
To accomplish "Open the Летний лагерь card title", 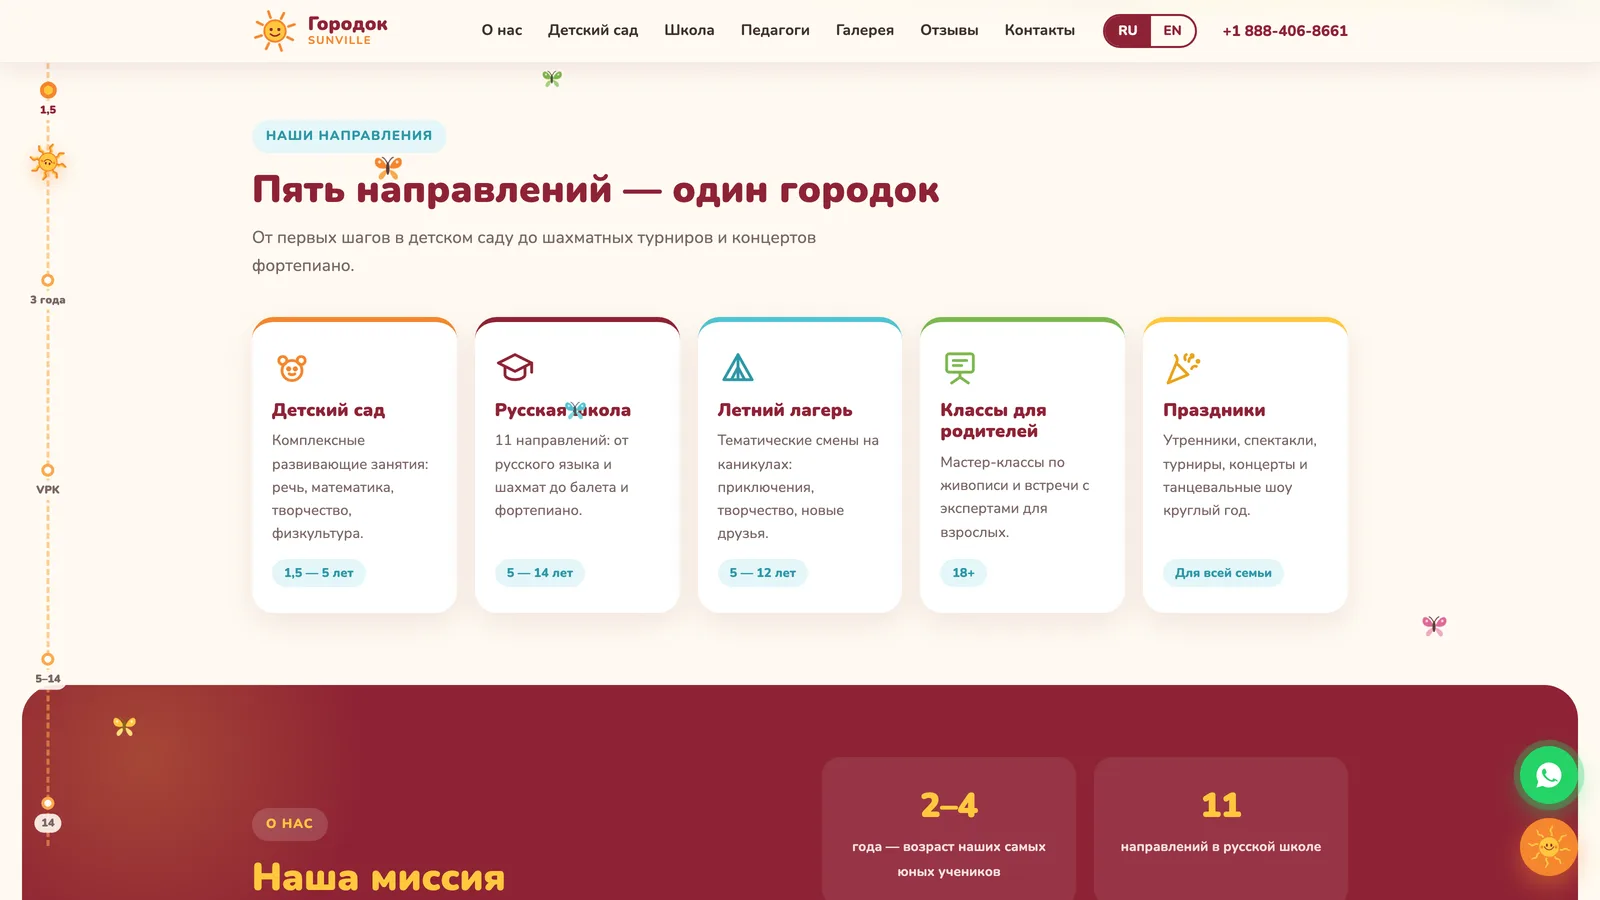I will click(x=785, y=410).
